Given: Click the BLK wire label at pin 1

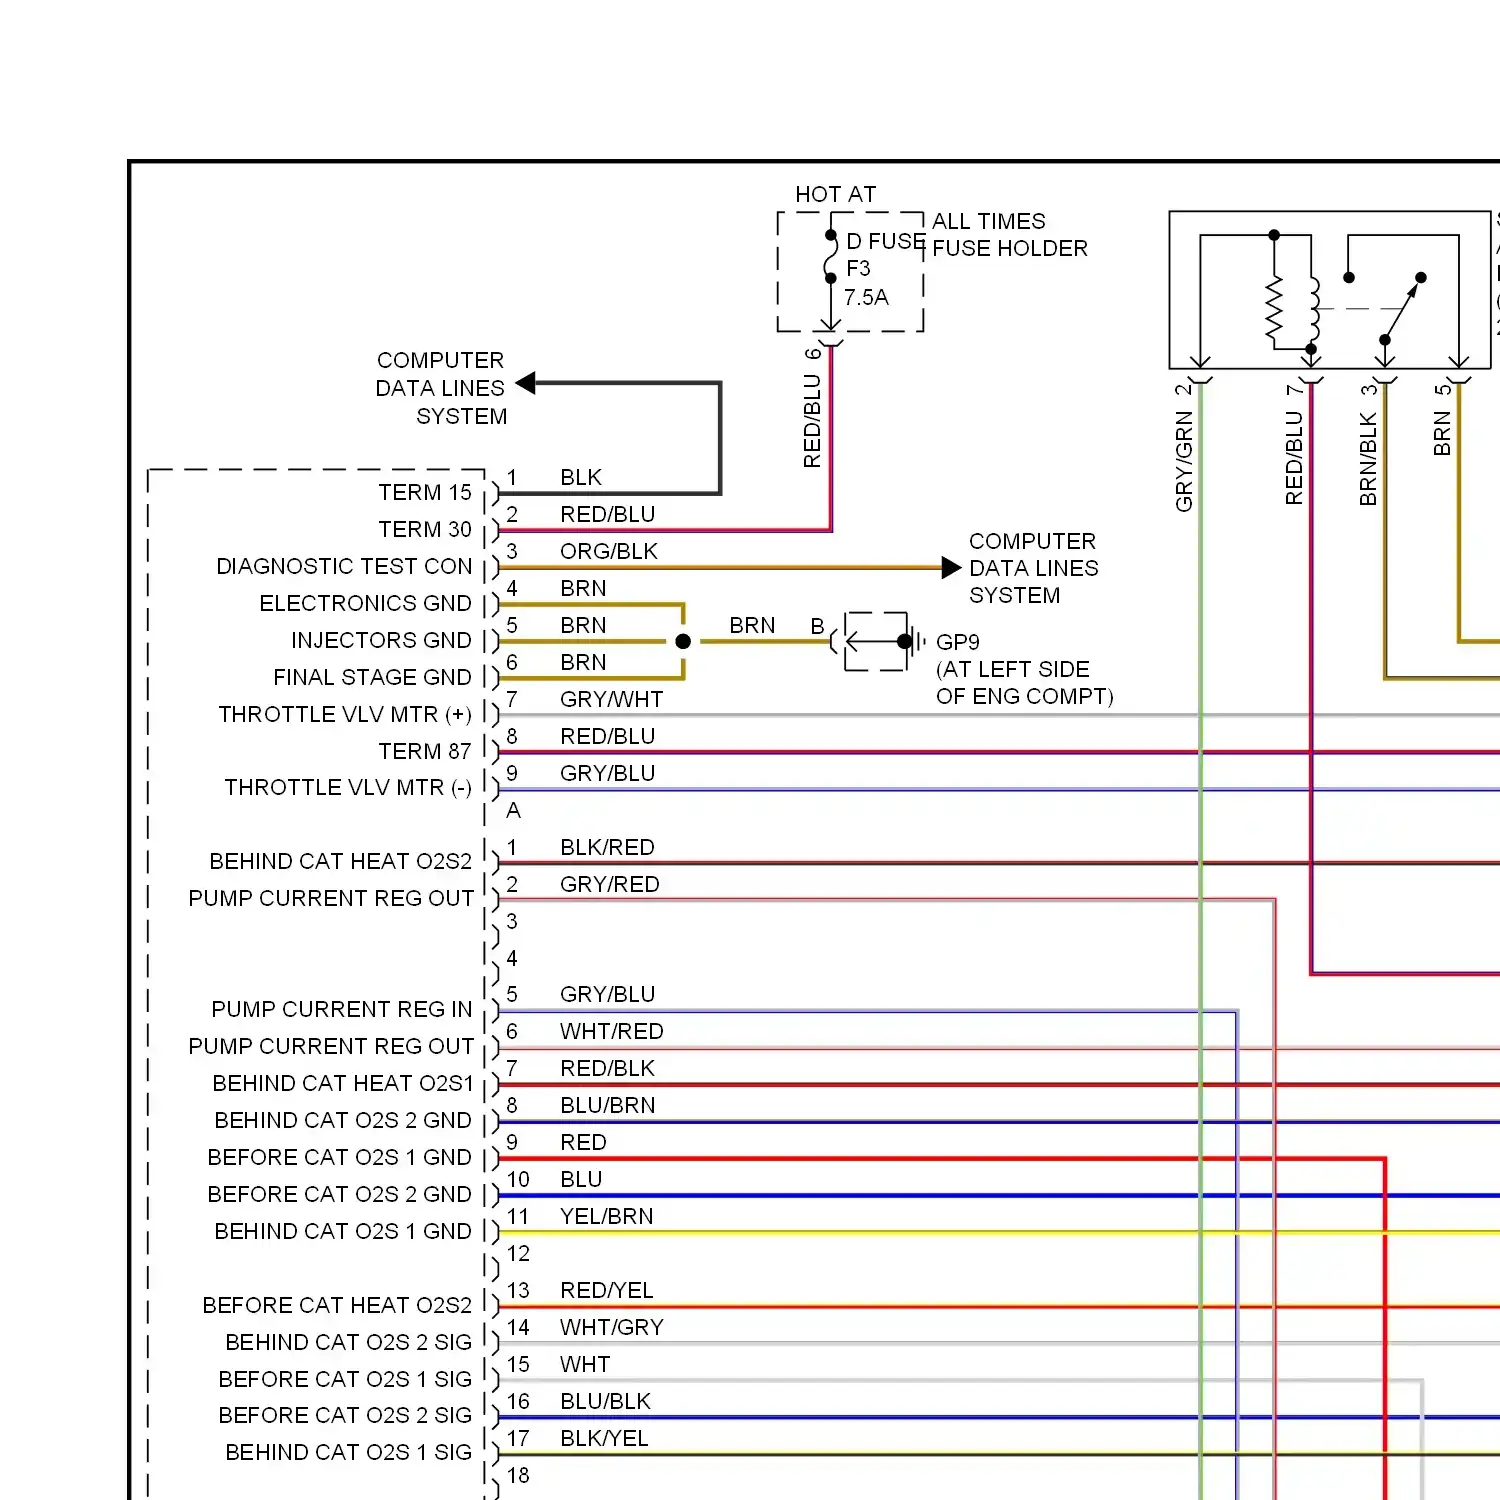Looking at the screenshot, I should click(x=581, y=478).
